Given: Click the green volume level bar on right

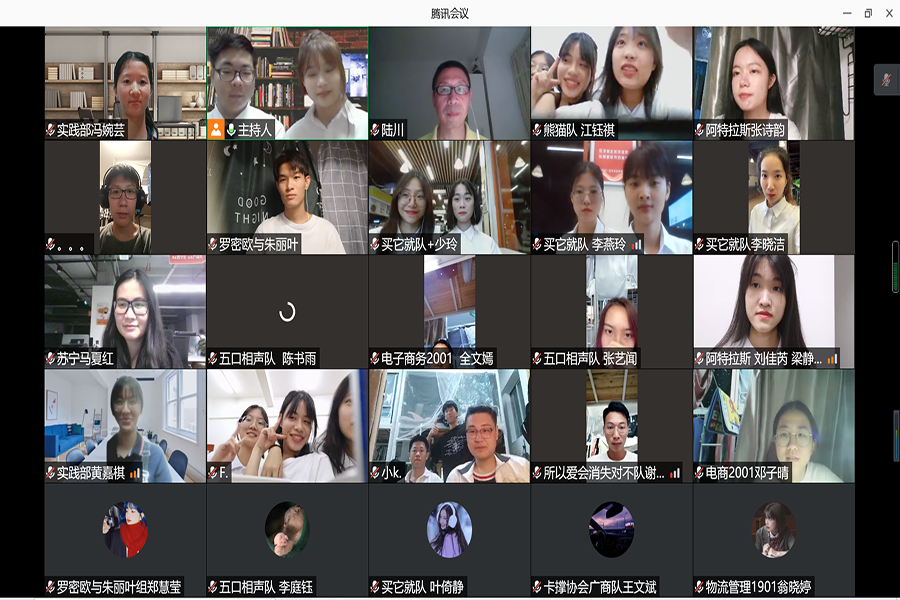Looking at the screenshot, I should [x=895, y=267].
